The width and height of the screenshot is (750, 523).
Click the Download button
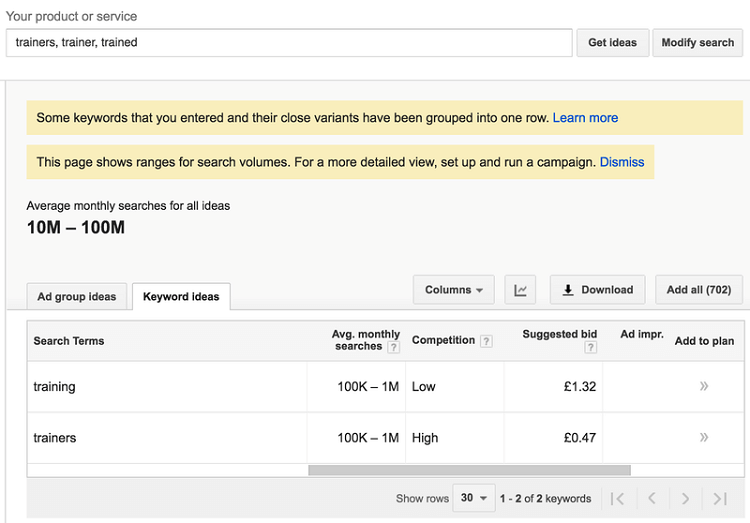point(597,290)
